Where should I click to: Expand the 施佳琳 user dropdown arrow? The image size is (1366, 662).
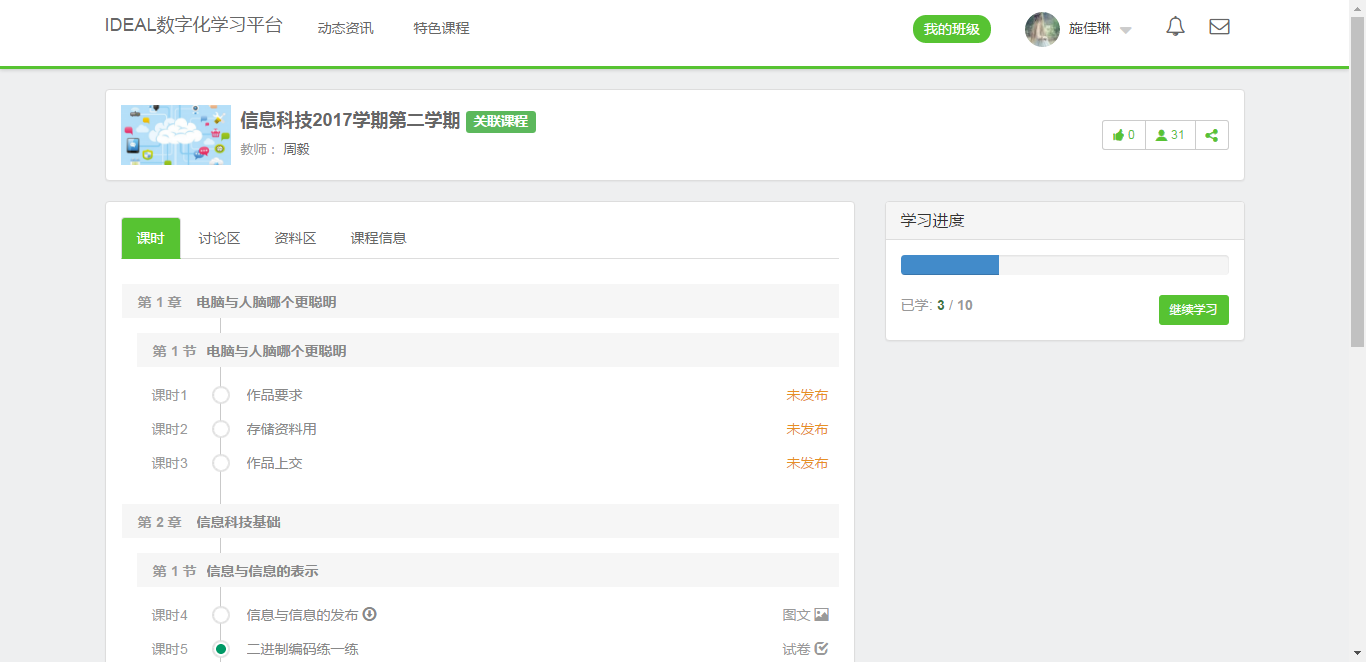[1125, 30]
